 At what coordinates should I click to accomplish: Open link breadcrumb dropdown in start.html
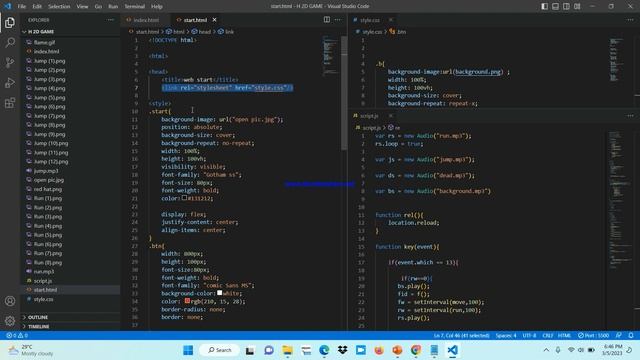(x=226, y=31)
